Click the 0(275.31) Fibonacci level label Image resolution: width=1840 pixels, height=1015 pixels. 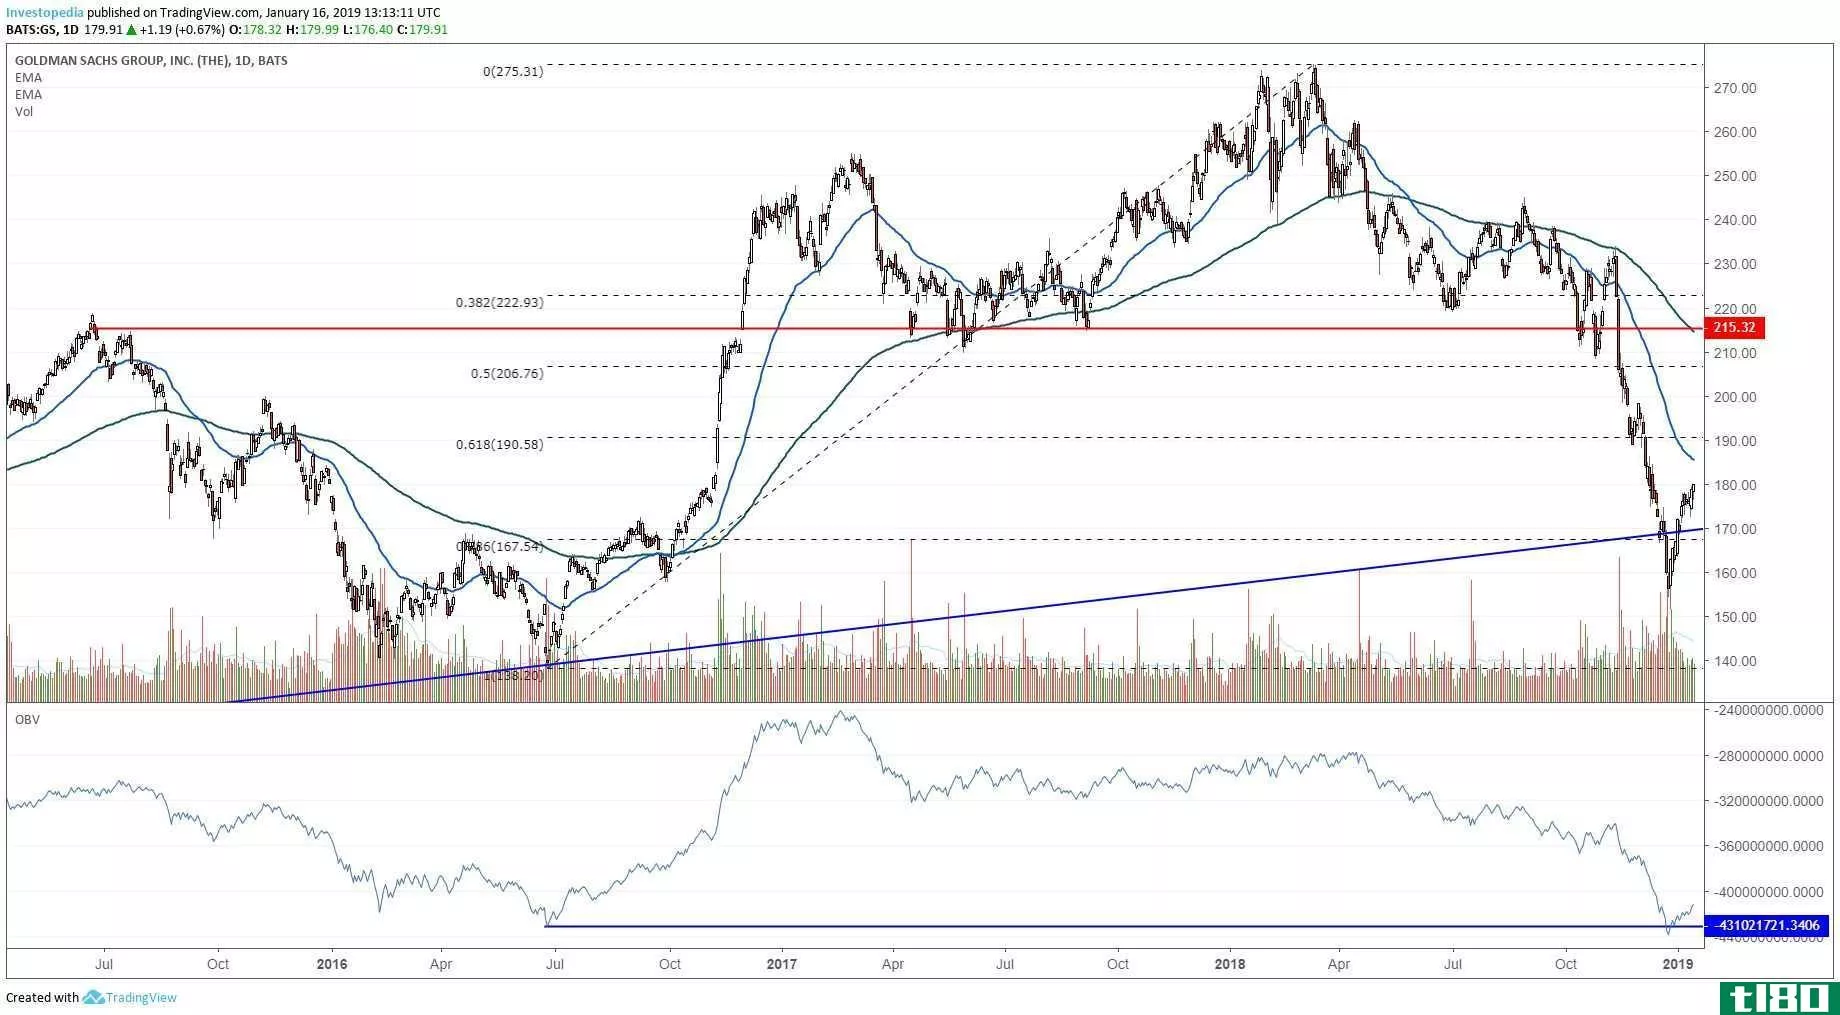point(513,72)
